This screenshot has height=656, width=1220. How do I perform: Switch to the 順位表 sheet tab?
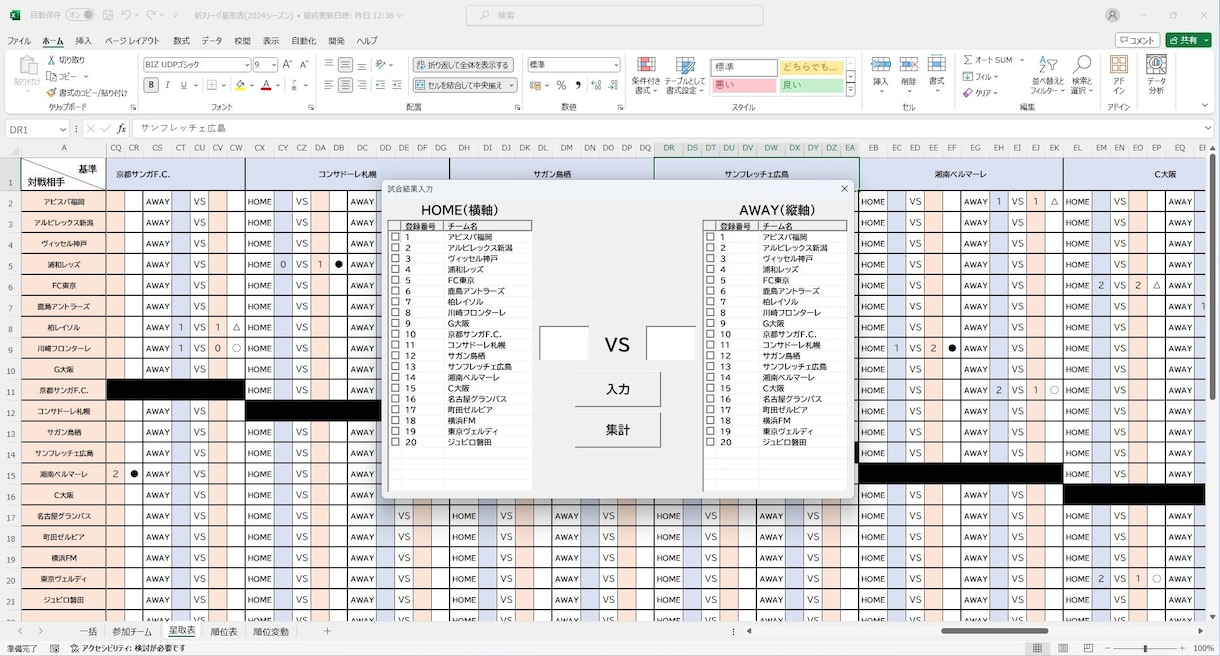[223, 632]
